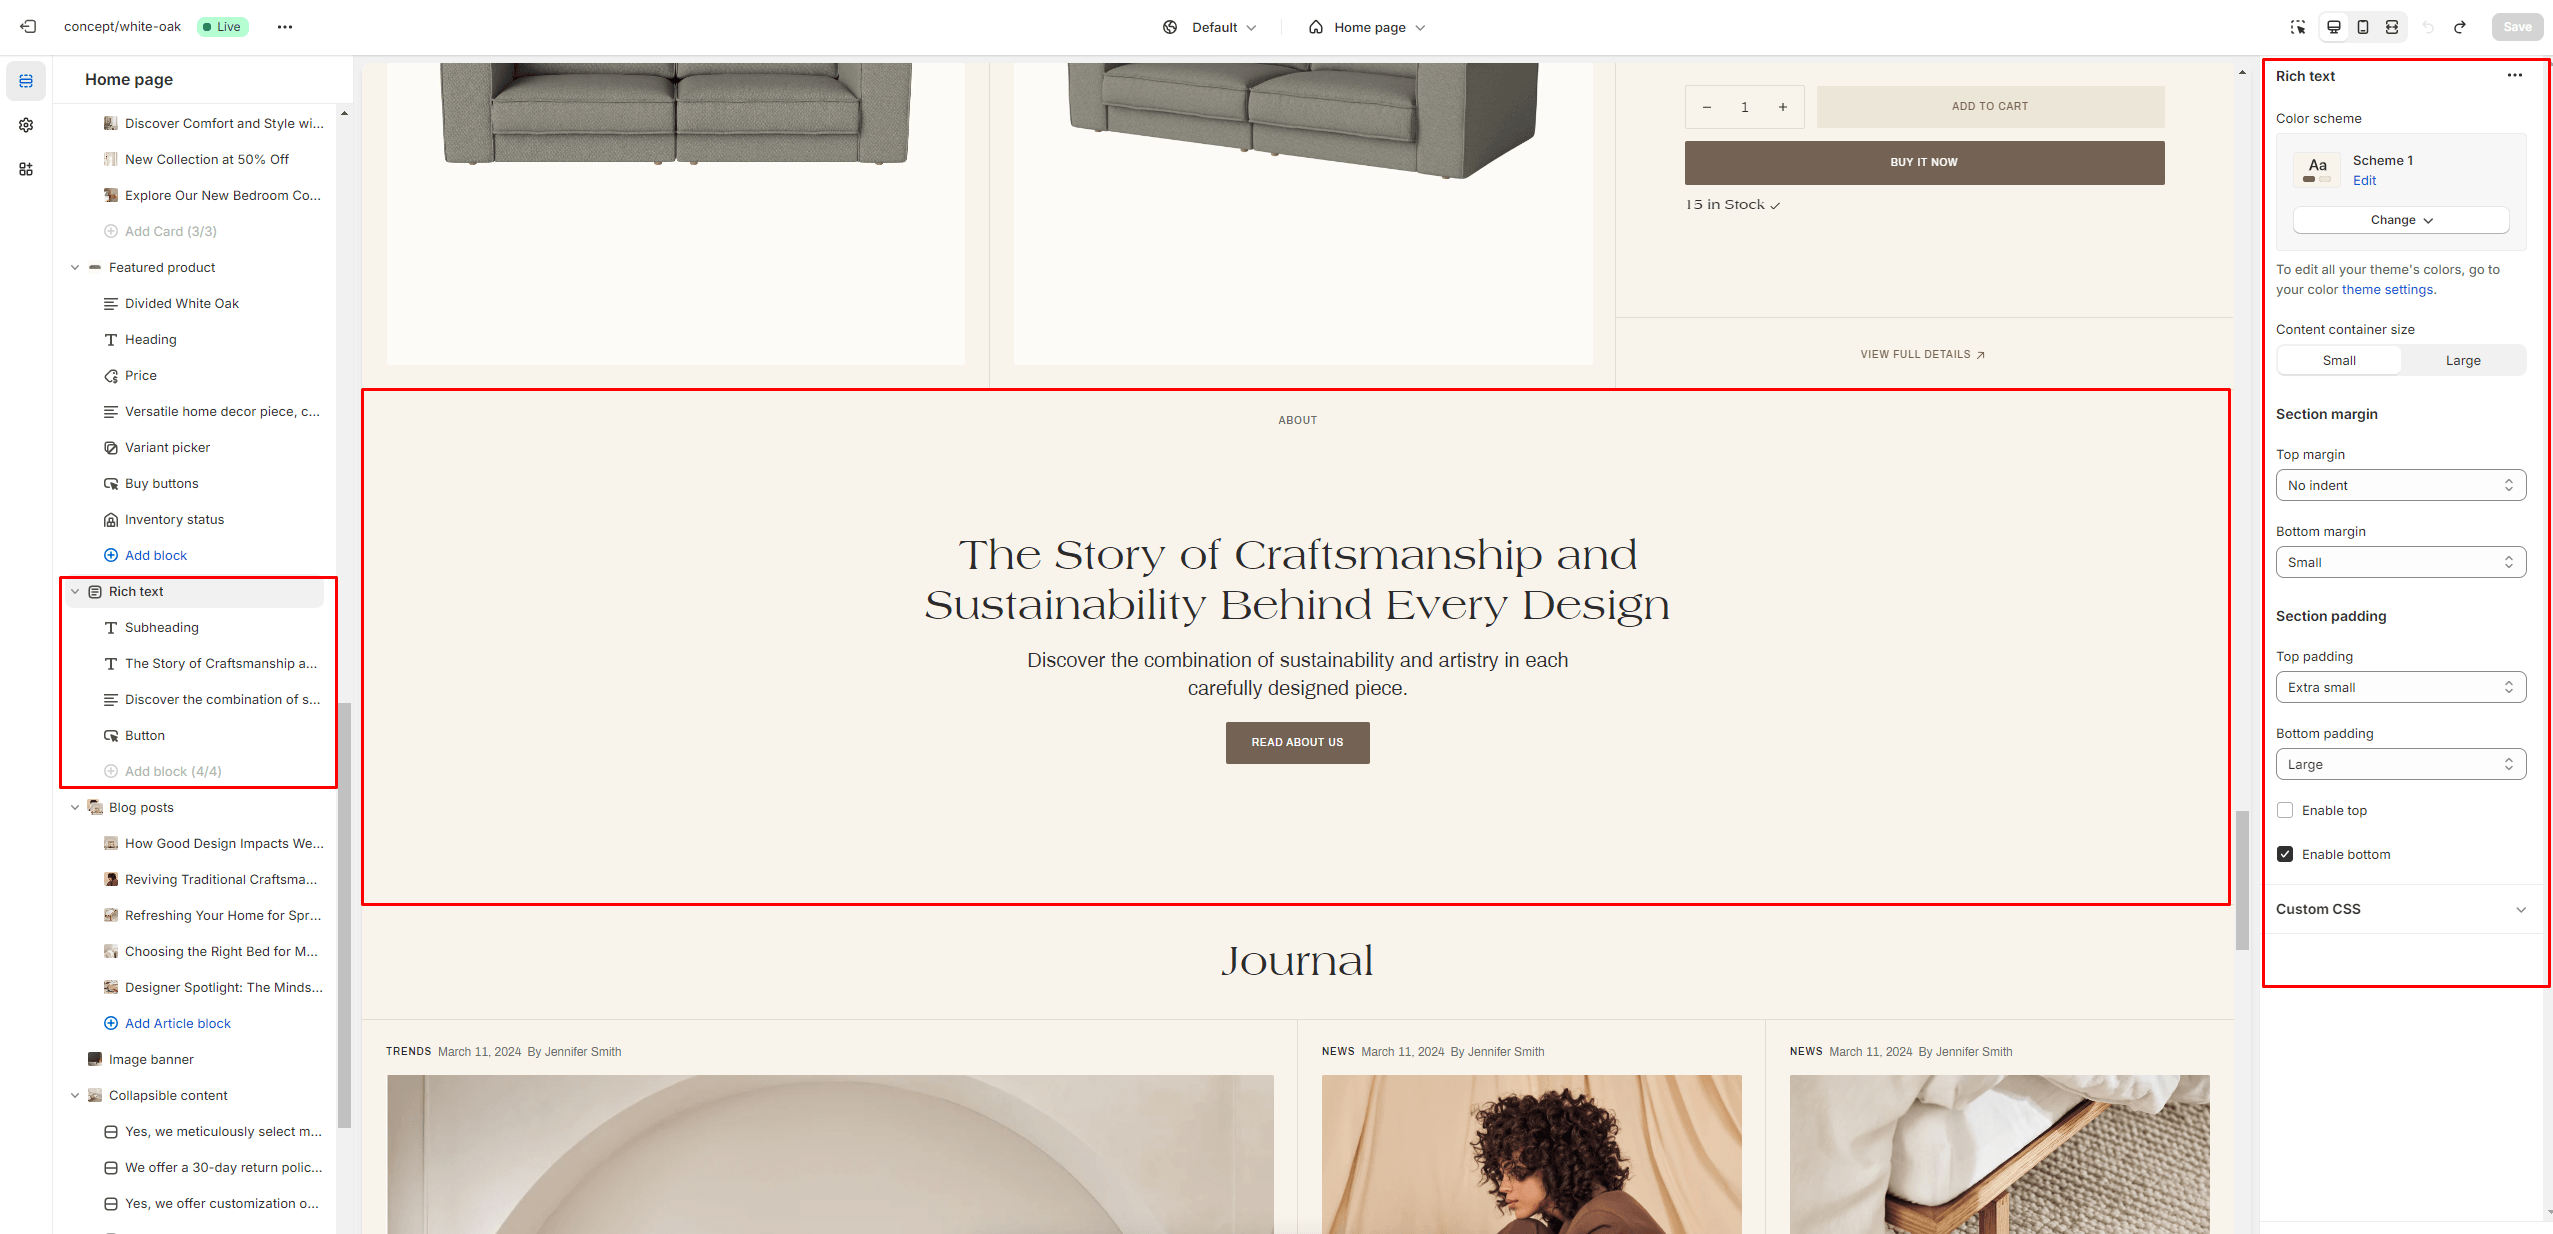Open the app embeds icon in sidebar

coord(26,169)
